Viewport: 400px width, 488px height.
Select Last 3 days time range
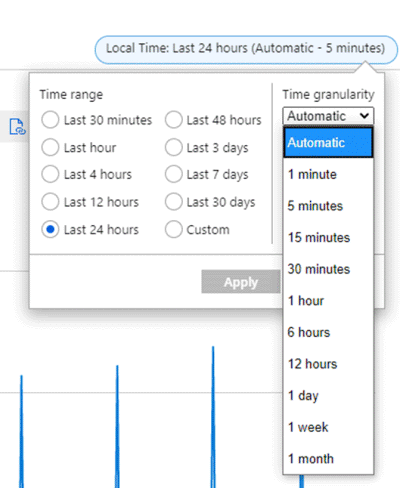click(x=174, y=147)
